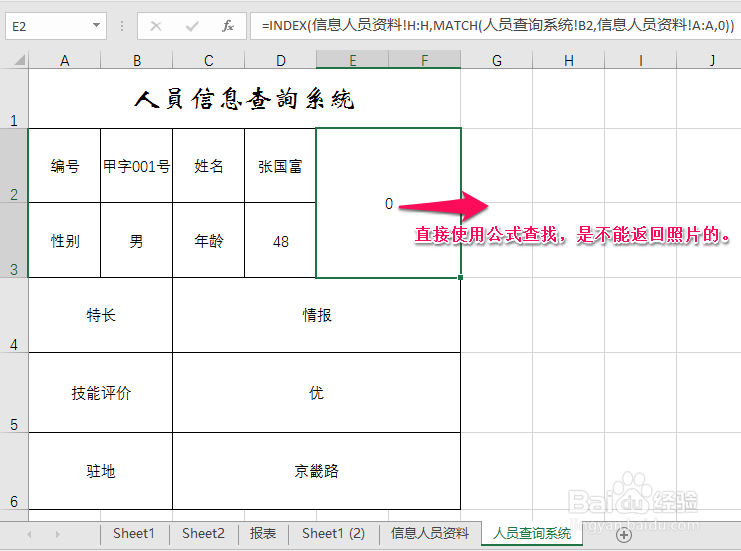Image resolution: width=741 pixels, height=551 pixels.
Task: Select the cell labeled 编号
Action: pyautogui.click(x=65, y=166)
